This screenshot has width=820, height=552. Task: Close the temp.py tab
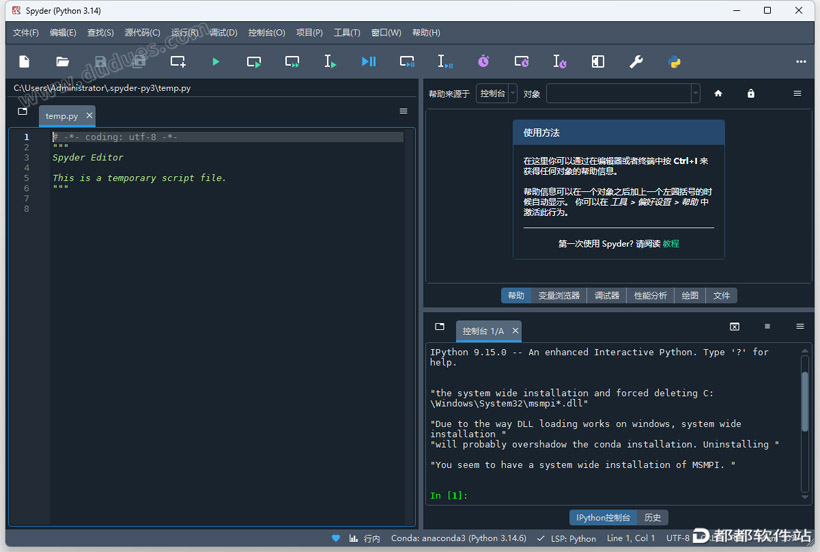(x=89, y=116)
